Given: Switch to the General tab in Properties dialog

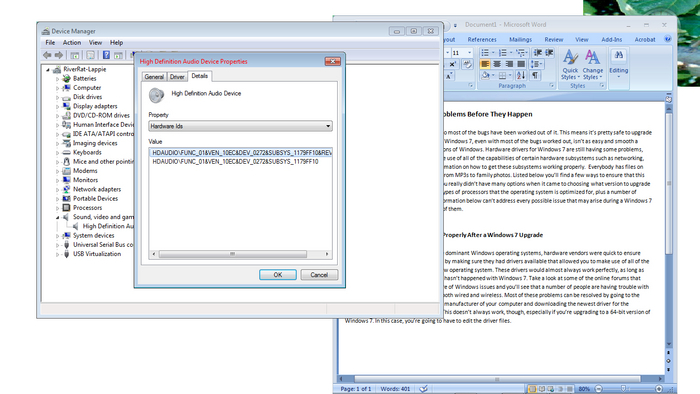Looking at the screenshot, I should tap(154, 77).
